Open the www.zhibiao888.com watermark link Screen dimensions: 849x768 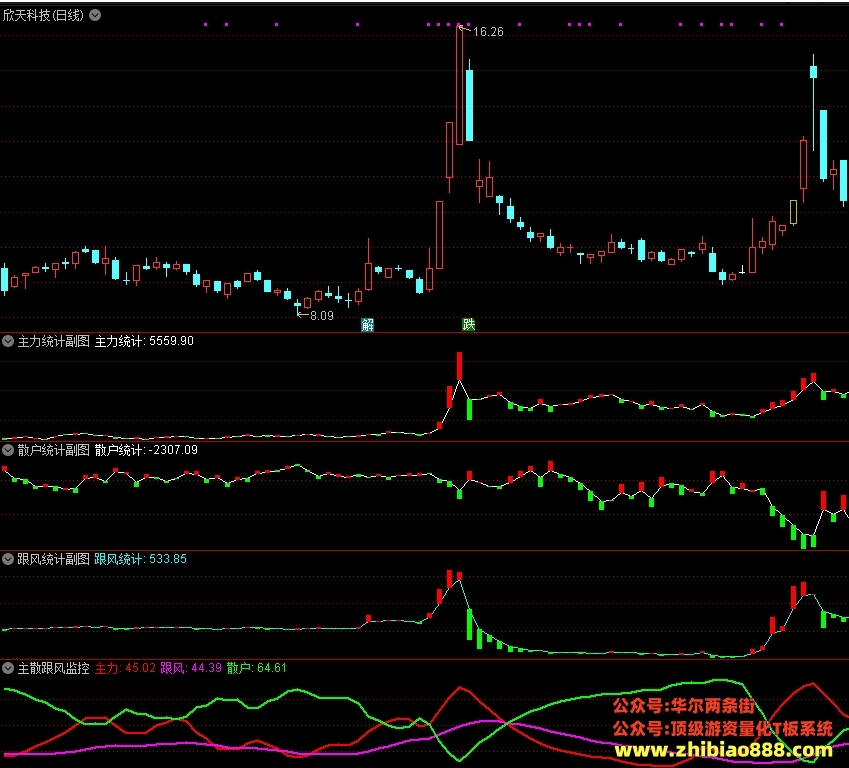(723, 751)
